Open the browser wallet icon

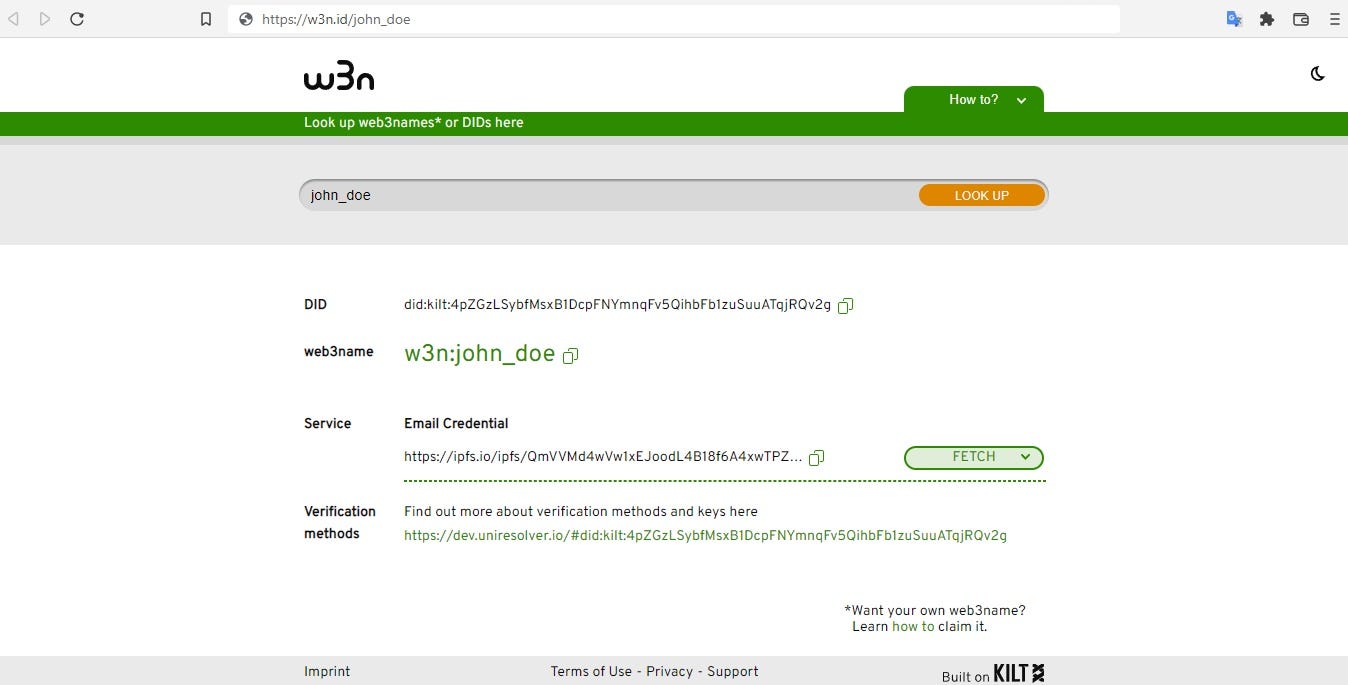pos(1301,19)
